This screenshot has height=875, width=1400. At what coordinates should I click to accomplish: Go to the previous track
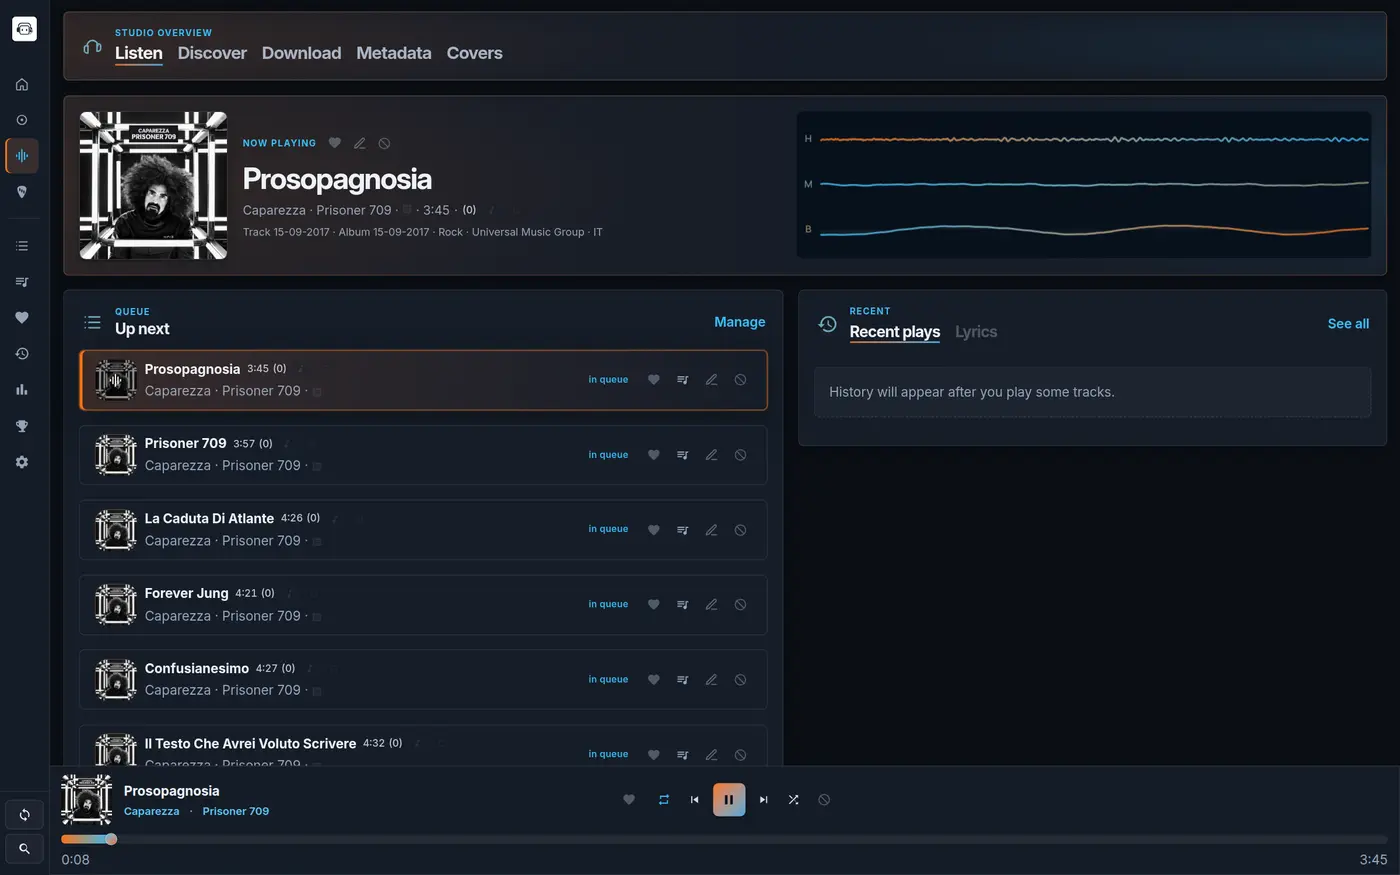click(695, 800)
